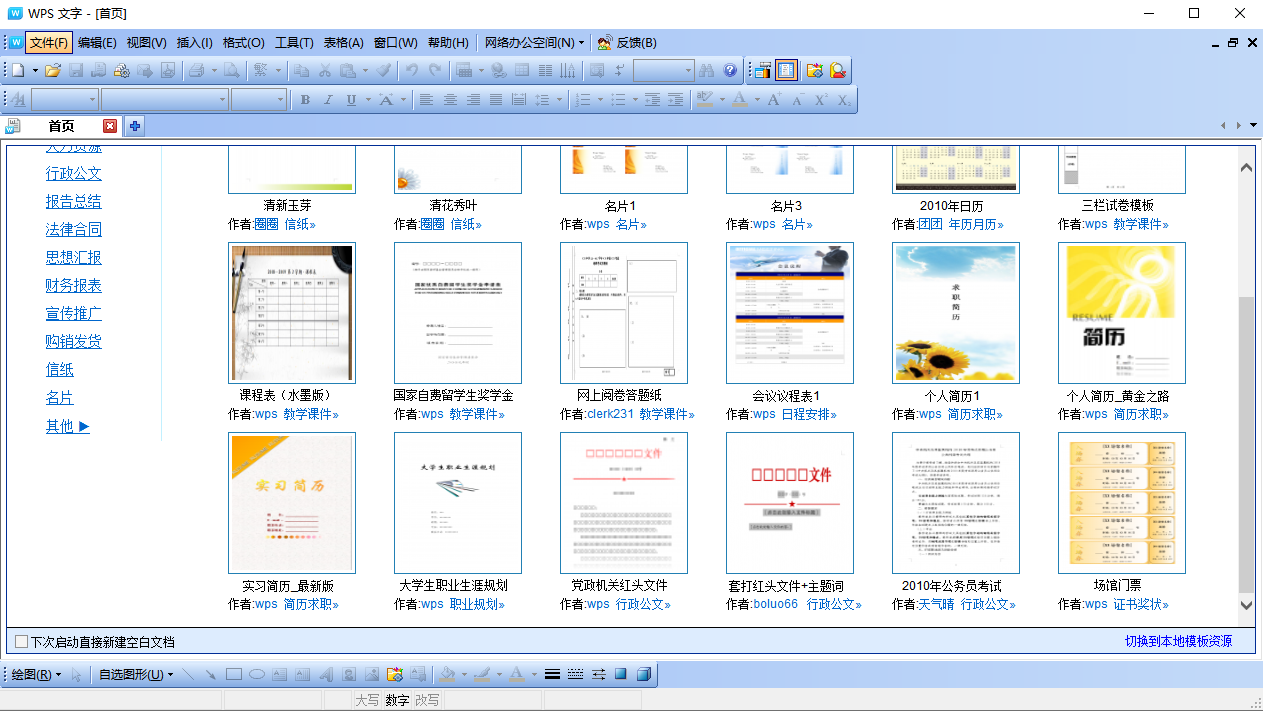Open the 个人简历1 sunflower template thumbnail

pyautogui.click(x=955, y=313)
